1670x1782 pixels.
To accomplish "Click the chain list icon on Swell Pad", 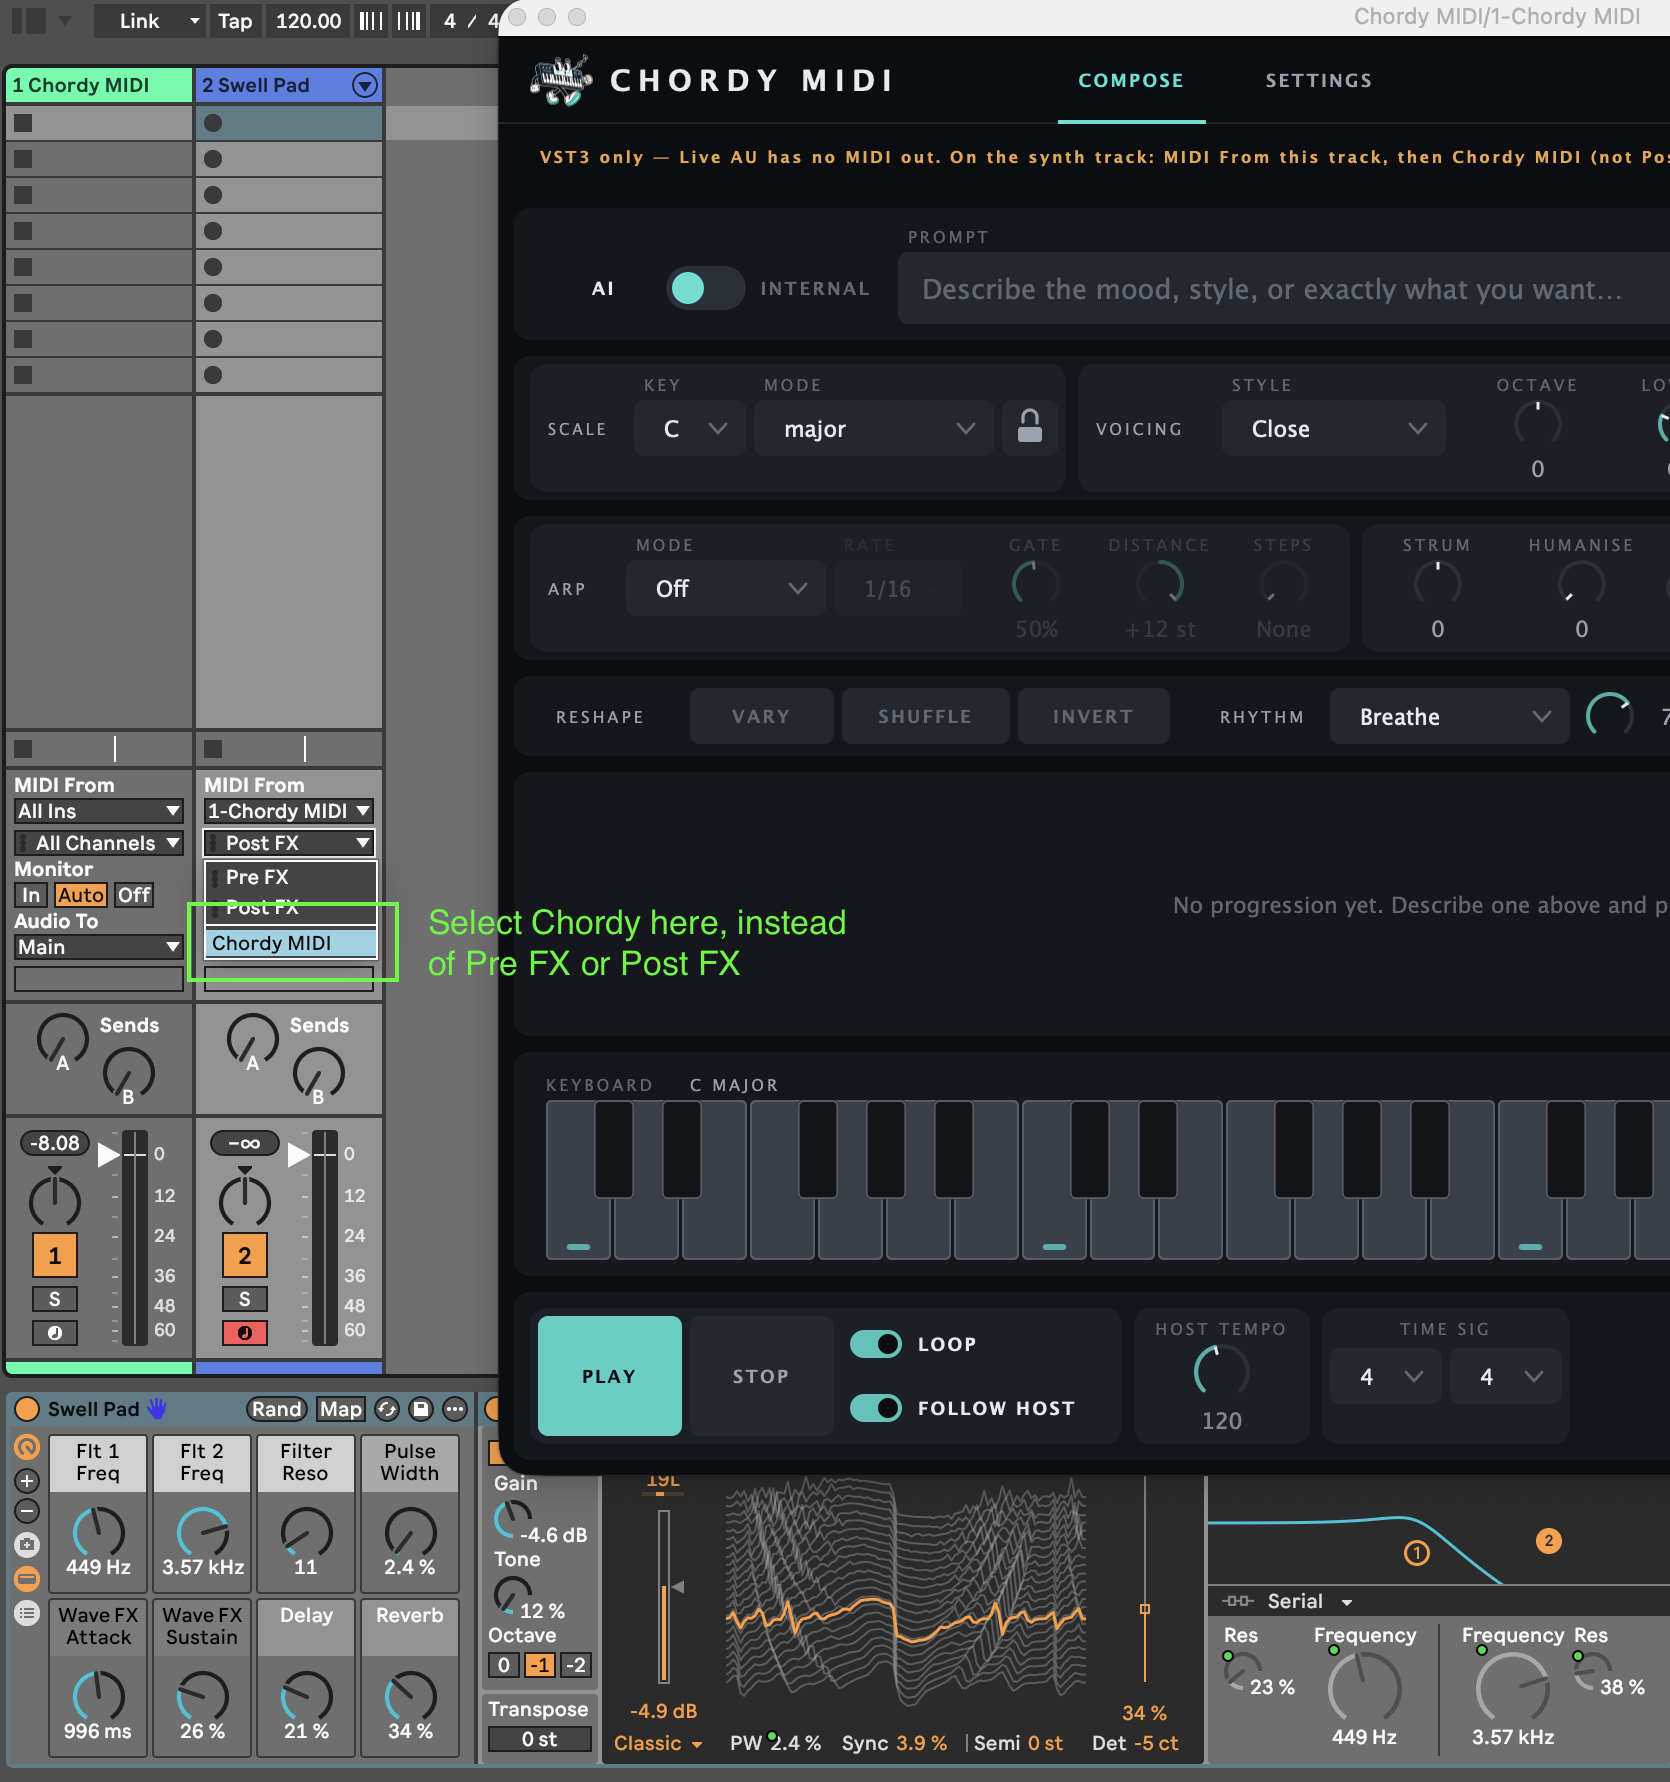I will tap(27, 1612).
